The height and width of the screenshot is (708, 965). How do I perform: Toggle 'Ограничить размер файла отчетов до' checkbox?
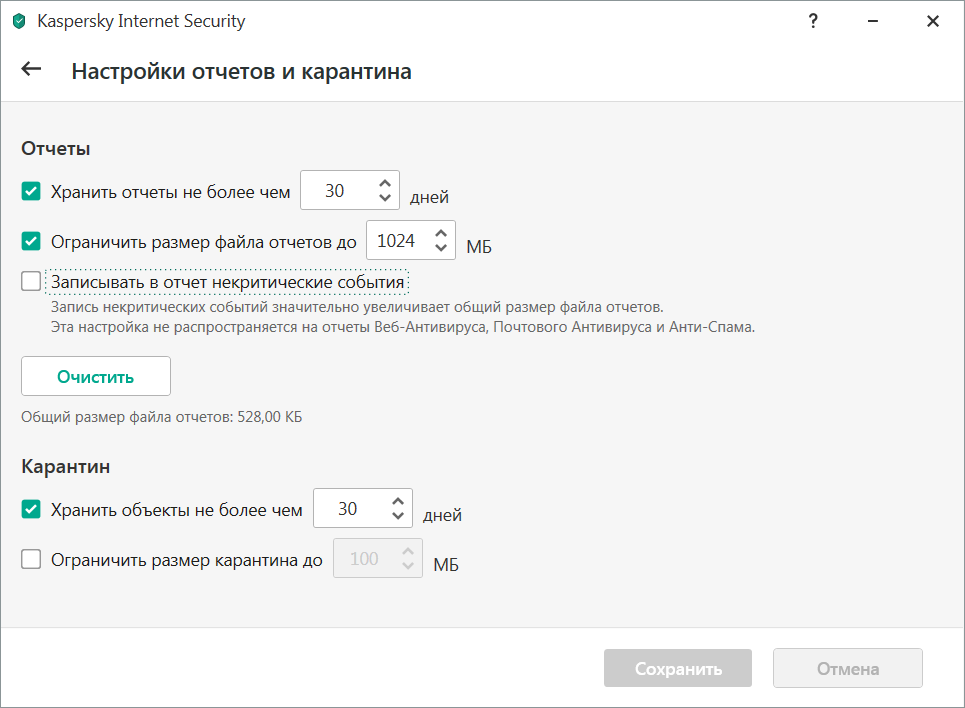(31, 241)
